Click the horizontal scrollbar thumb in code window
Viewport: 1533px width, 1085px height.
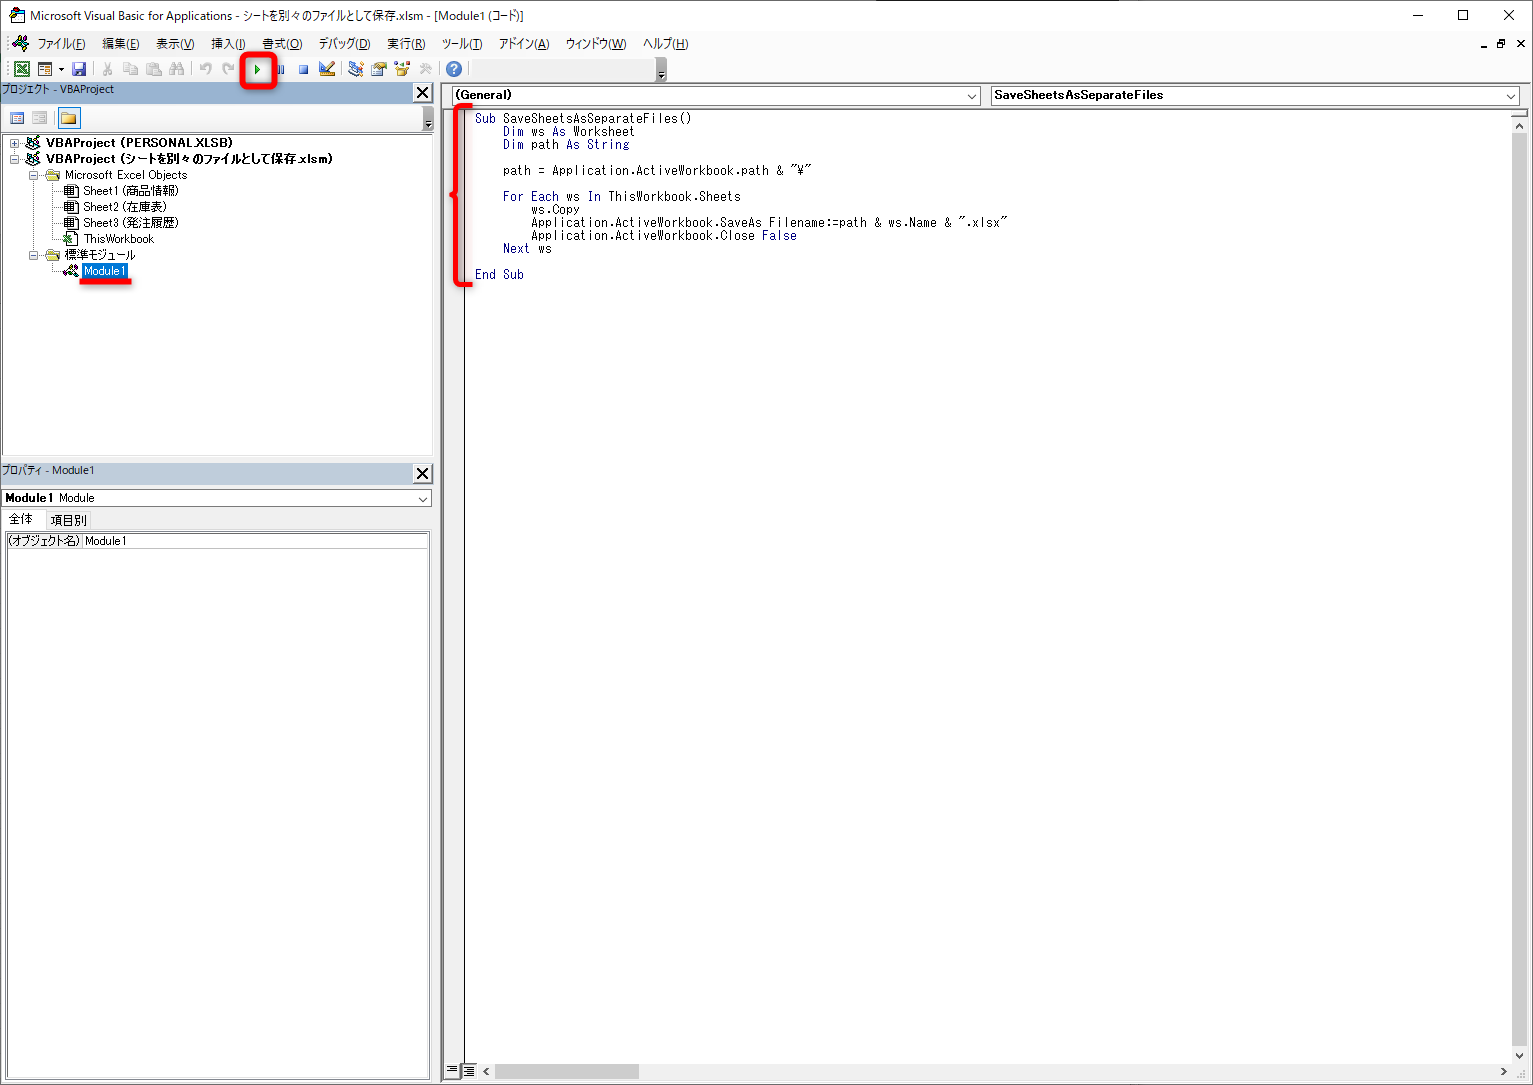point(567,1071)
